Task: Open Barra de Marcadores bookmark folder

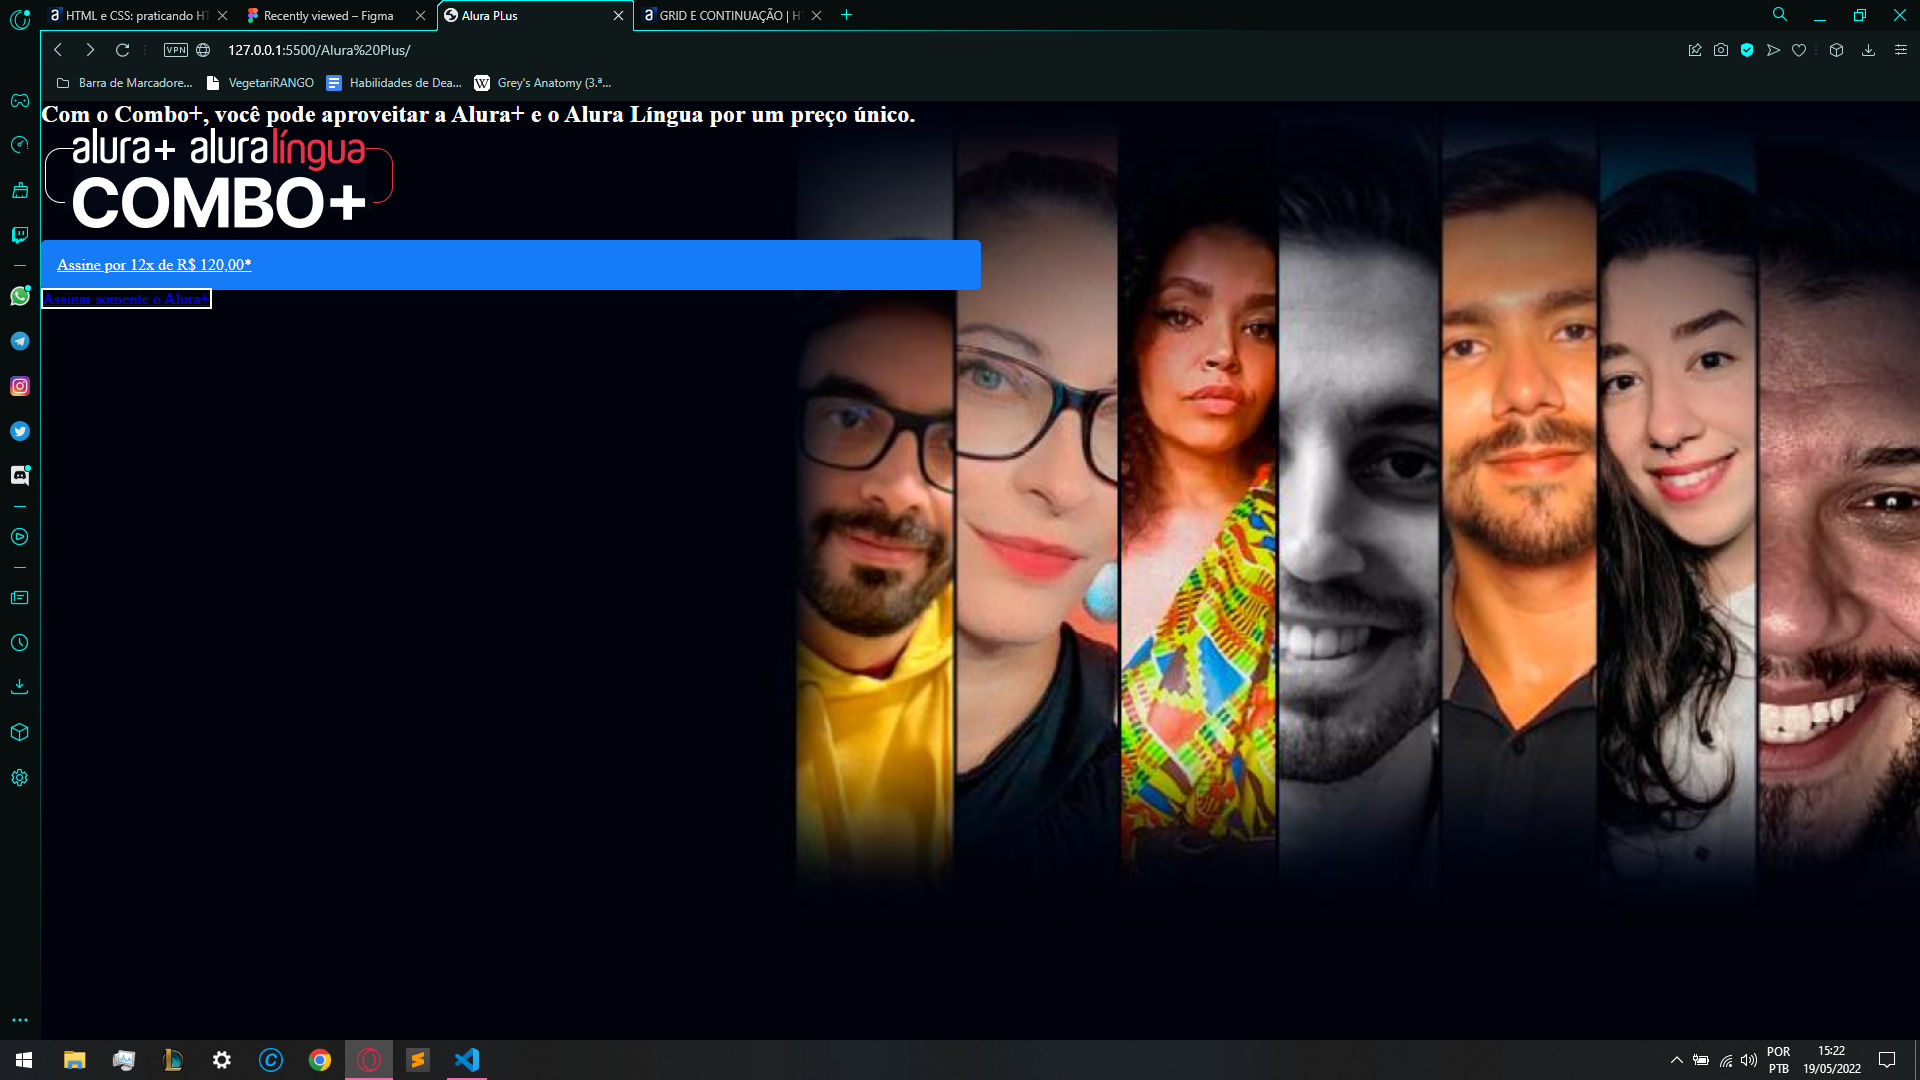Action: pyautogui.click(x=124, y=83)
